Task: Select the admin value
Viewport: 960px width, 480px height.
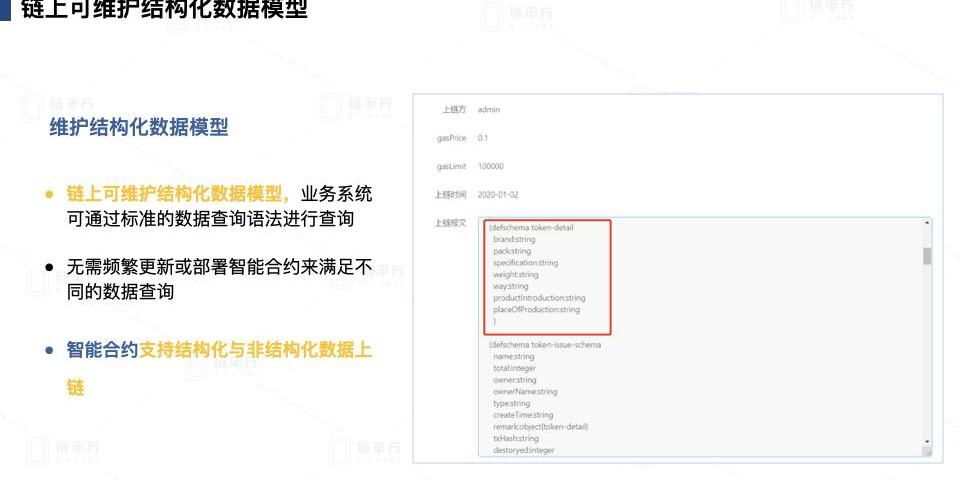Action: click(x=489, y=110)
